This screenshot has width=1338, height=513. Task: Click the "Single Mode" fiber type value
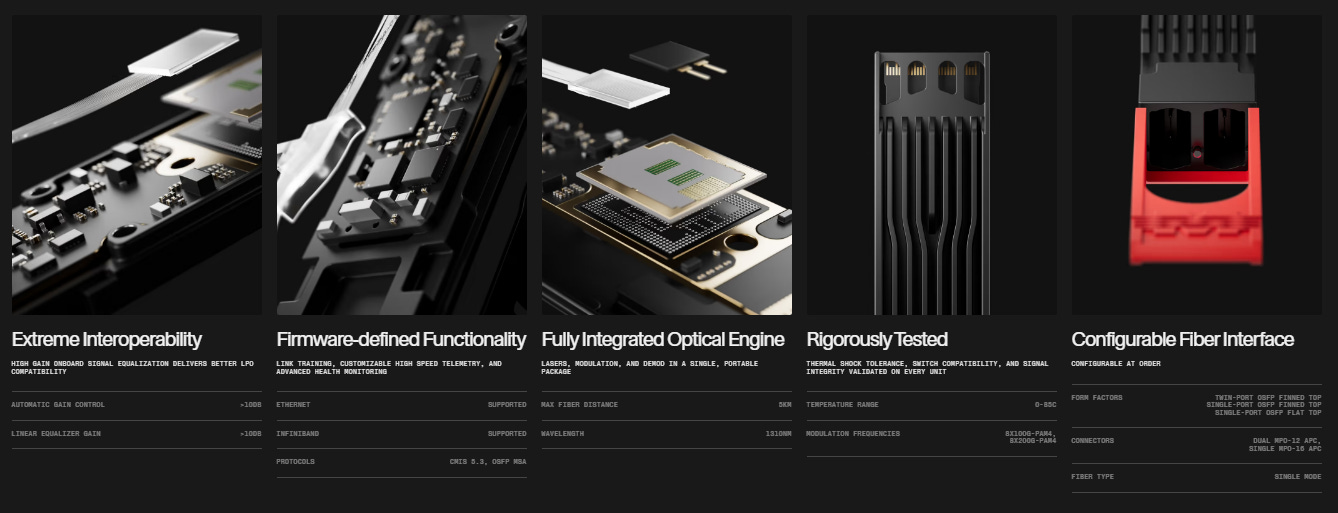coord(1298,477)
